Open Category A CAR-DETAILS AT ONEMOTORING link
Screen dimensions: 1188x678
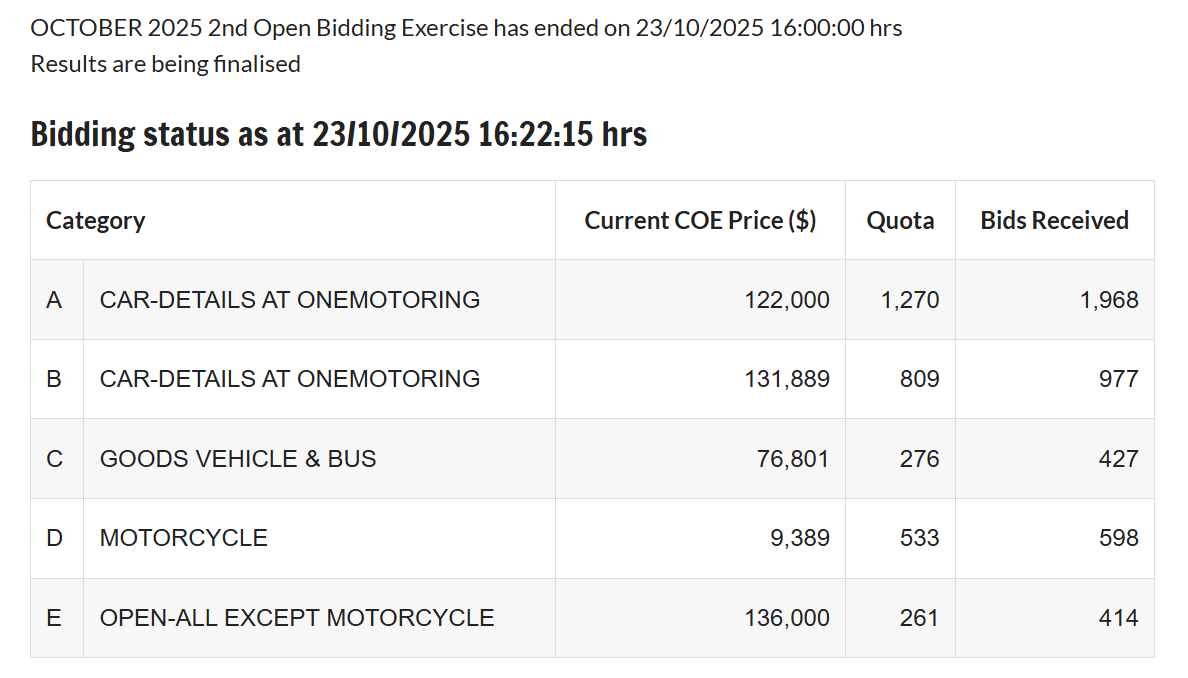[x=290, y=299]
